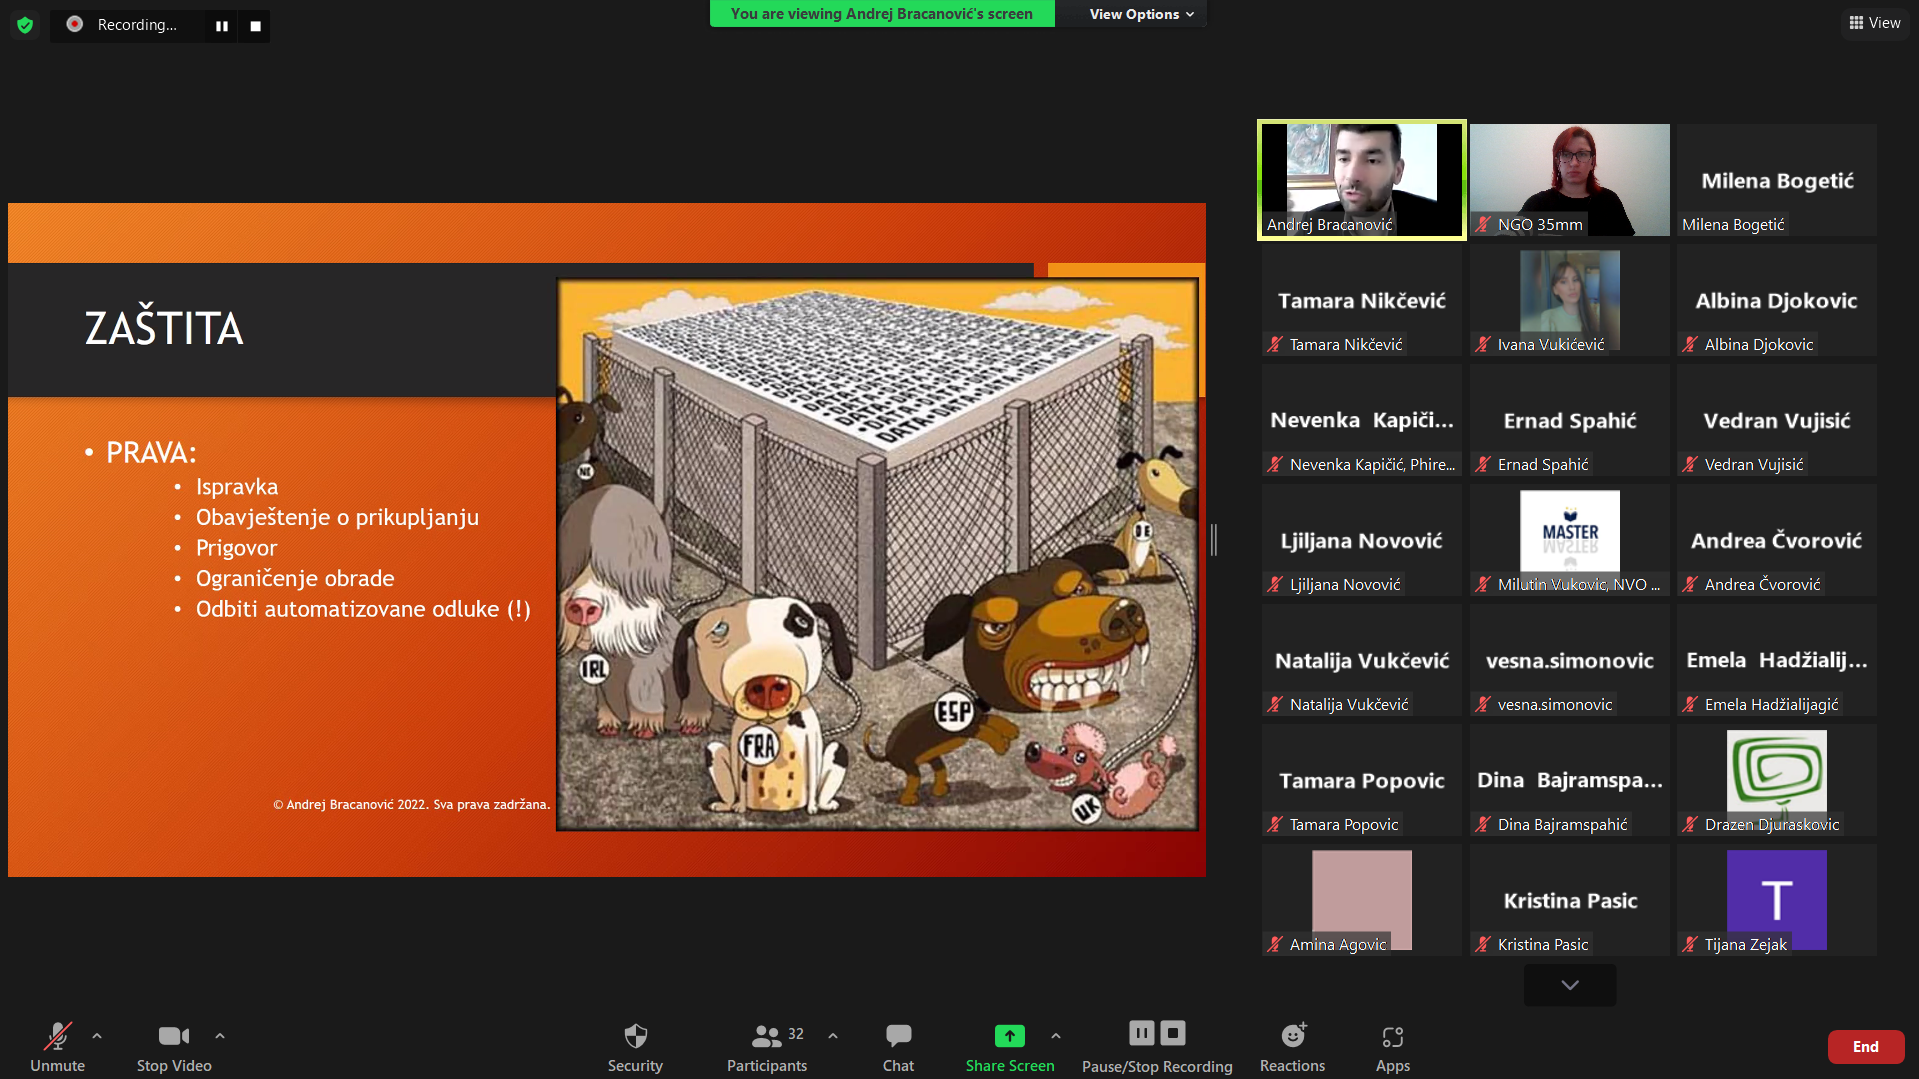Viewport: 1919px width, 1079px height.
Task: Select Emela Hadžialijagić's participant tile
Action: tap(1777, 660)
